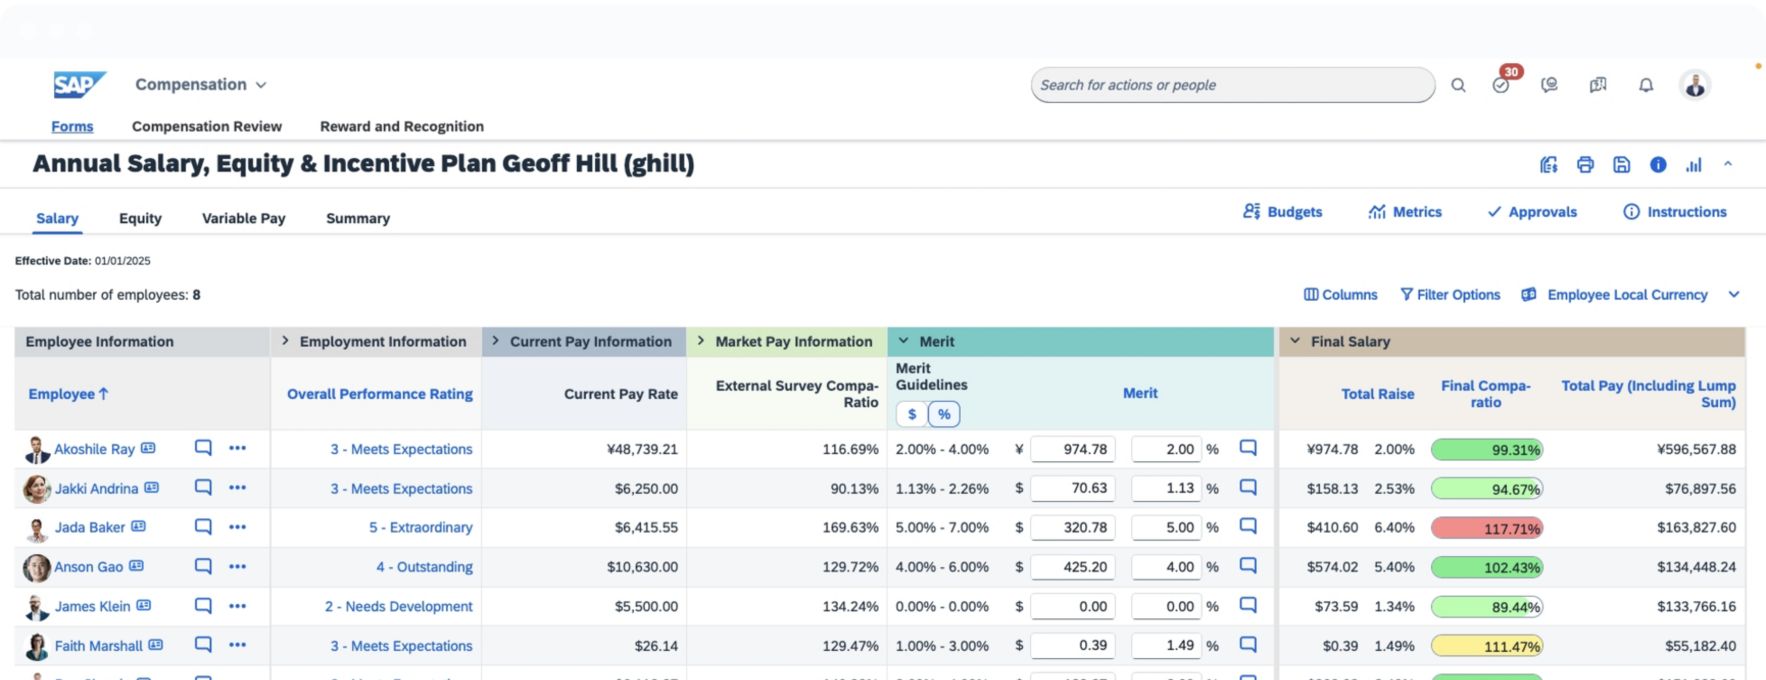Click Jada Baker's red 117.71% compa-ratio bar

click(x=1486, y=528)
